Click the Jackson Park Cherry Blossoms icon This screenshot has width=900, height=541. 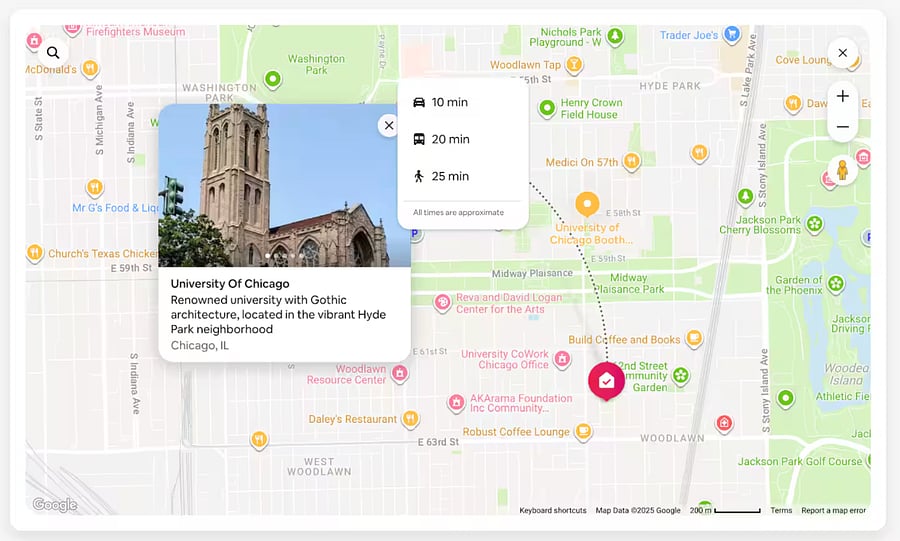coord(814,223)
